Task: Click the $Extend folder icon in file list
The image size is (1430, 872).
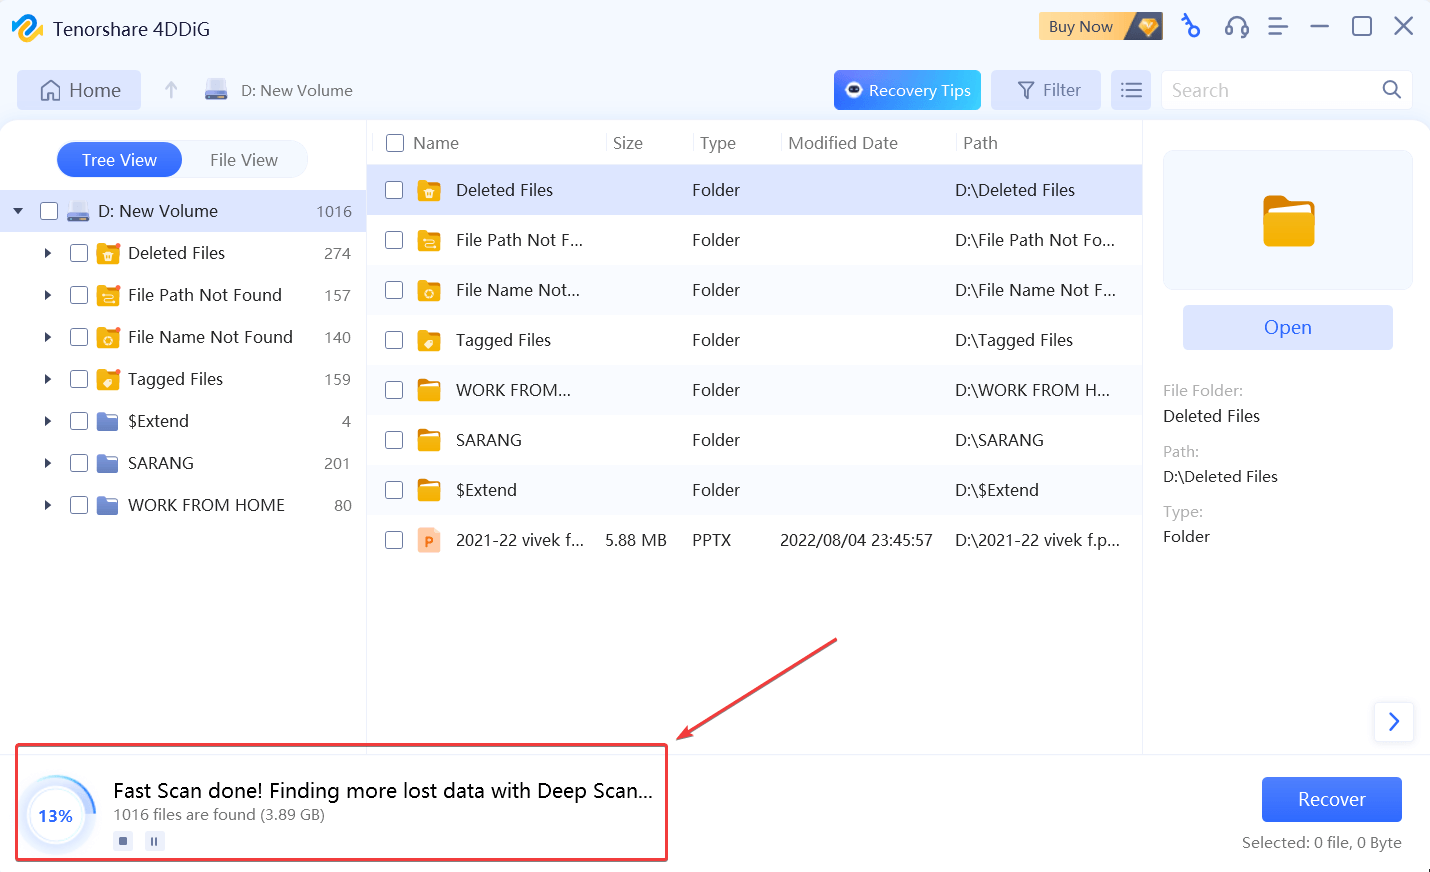Action: [429, 490]
